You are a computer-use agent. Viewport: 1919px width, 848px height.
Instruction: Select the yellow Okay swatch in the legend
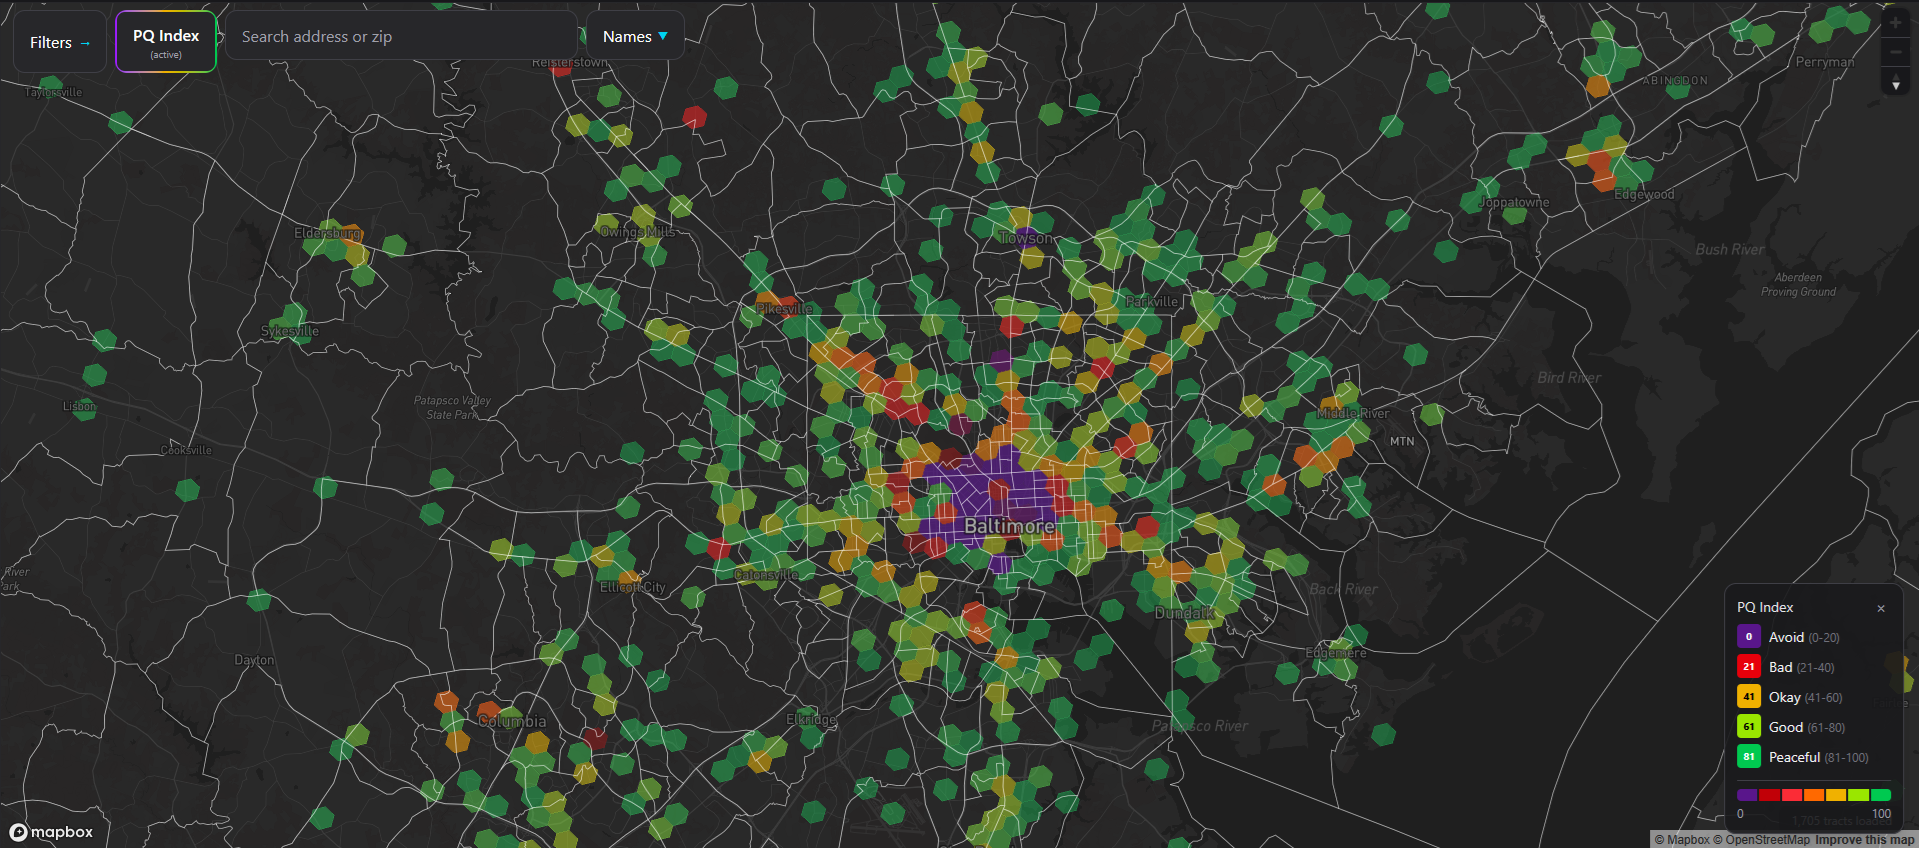(x=1749, y=697)
